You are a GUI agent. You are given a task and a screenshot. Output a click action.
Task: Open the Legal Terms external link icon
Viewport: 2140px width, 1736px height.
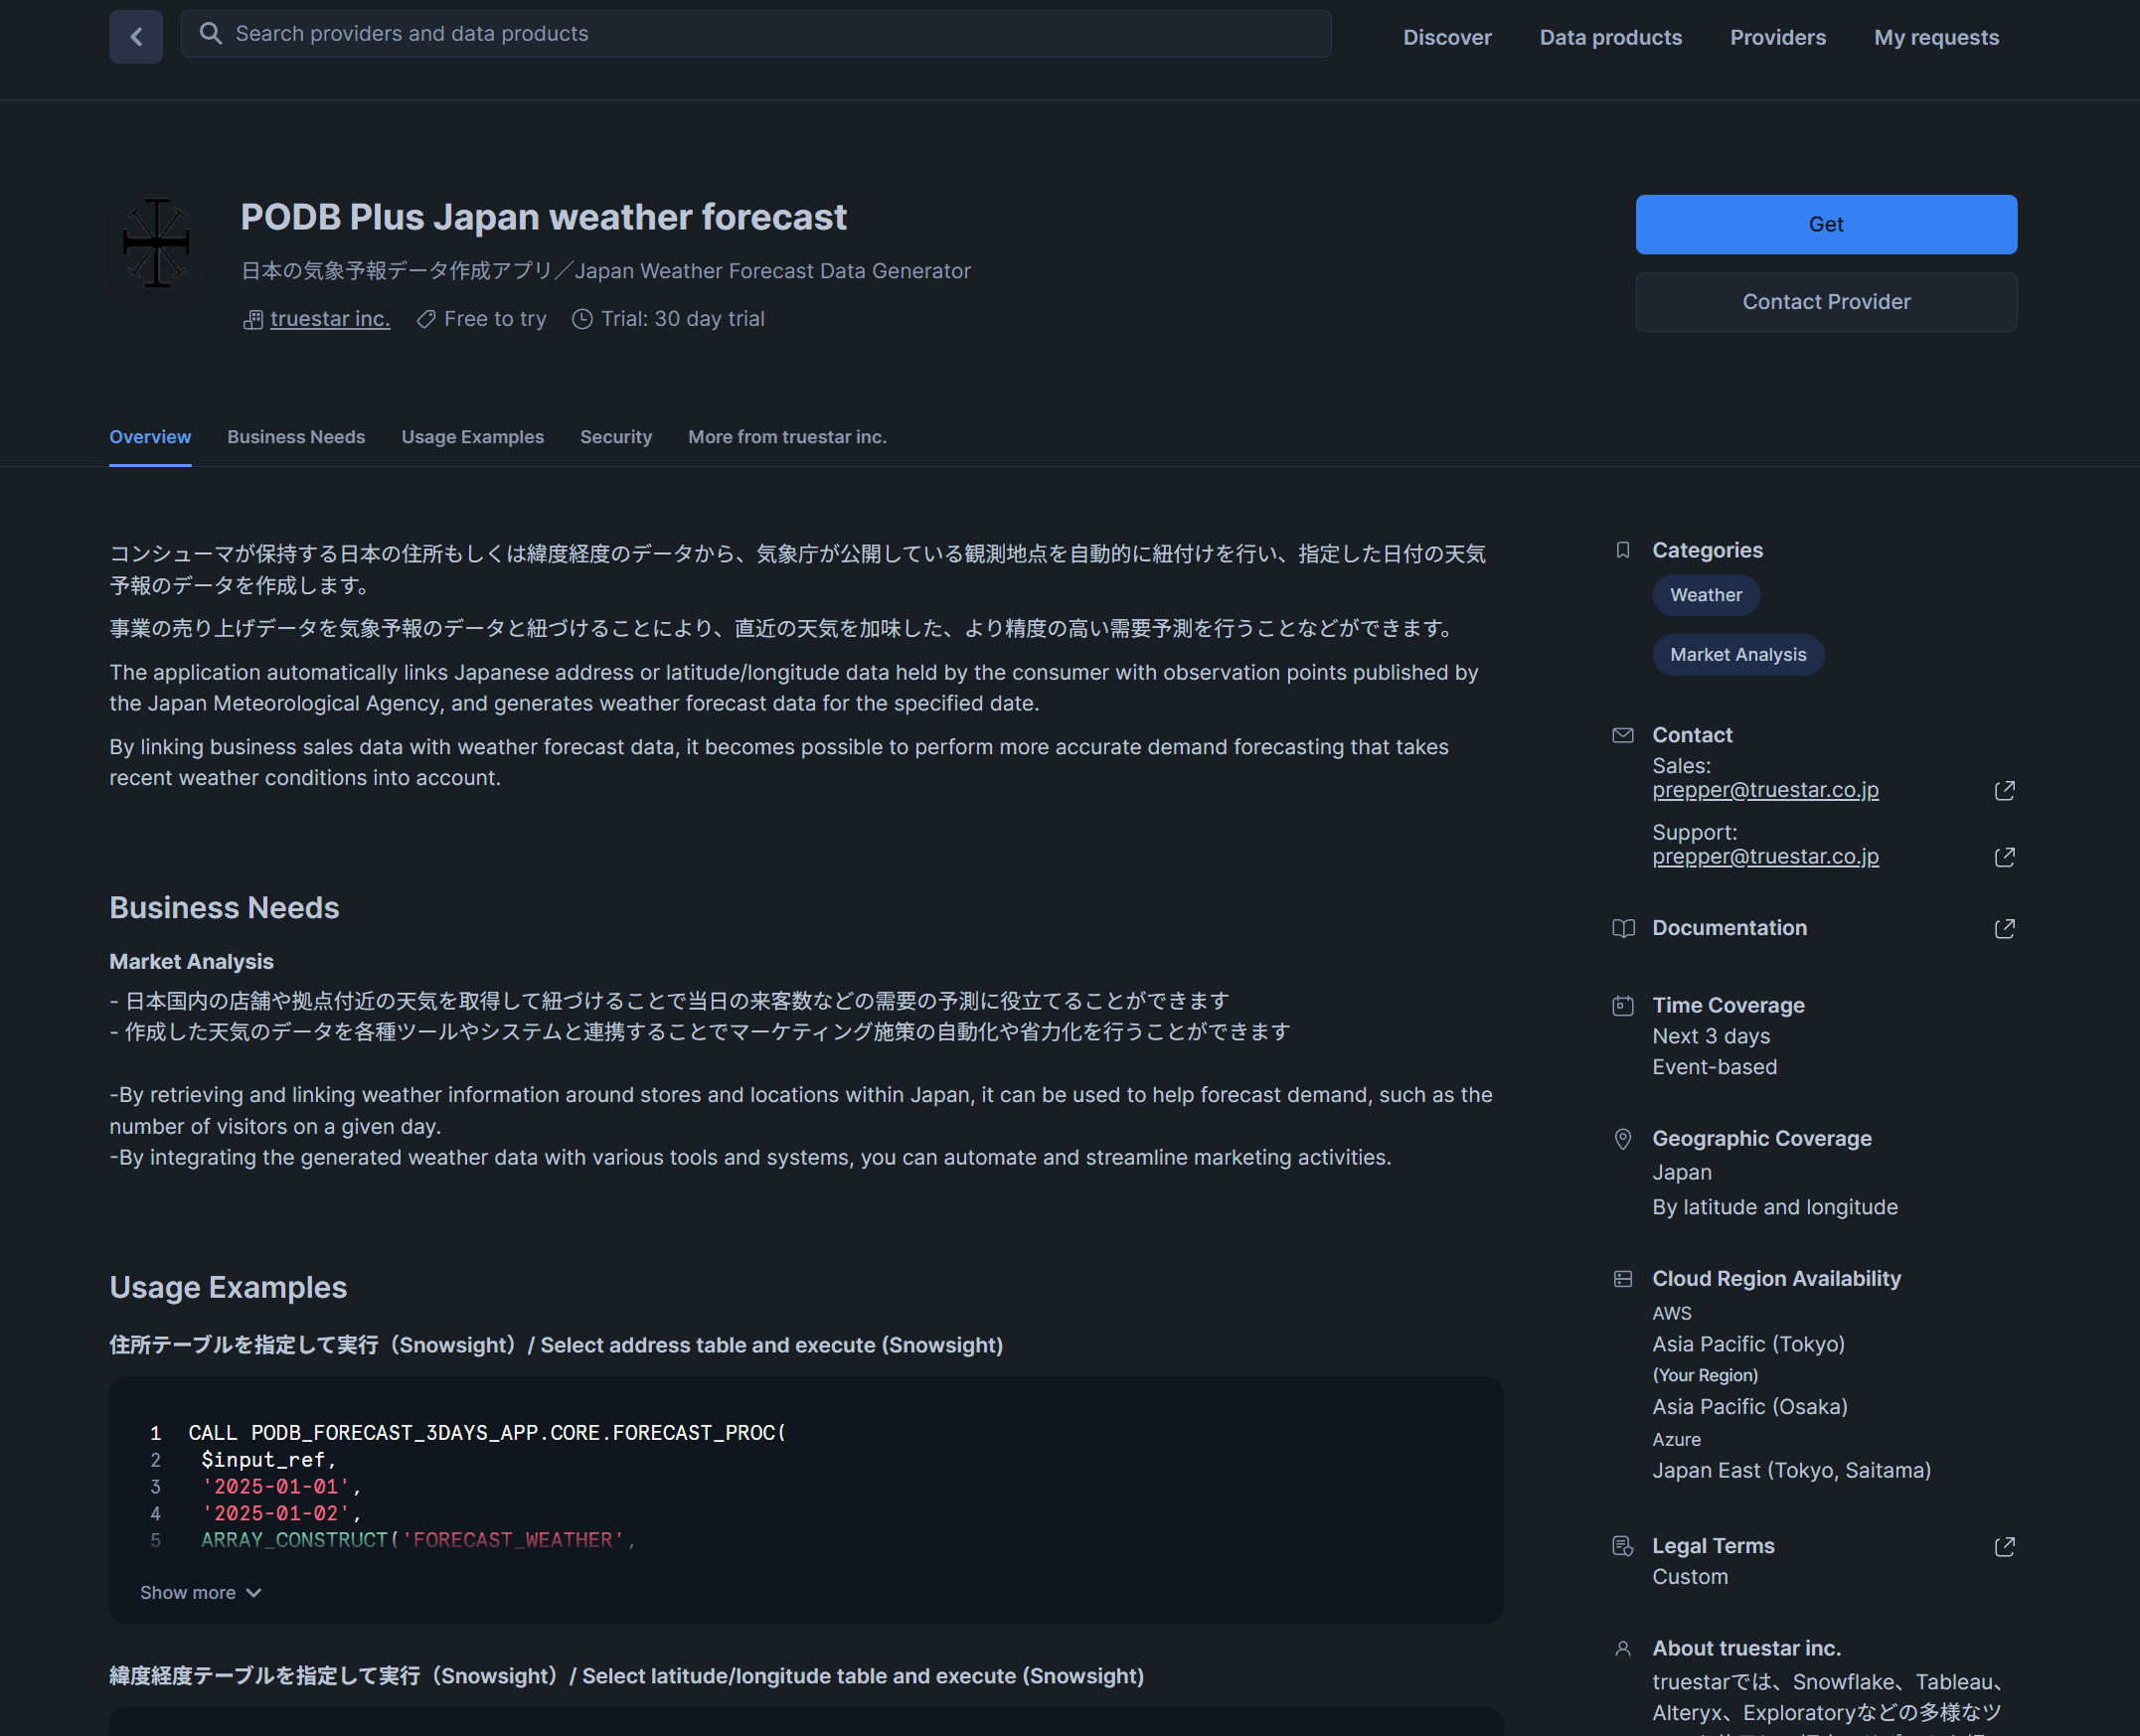coord(2004,1546)
